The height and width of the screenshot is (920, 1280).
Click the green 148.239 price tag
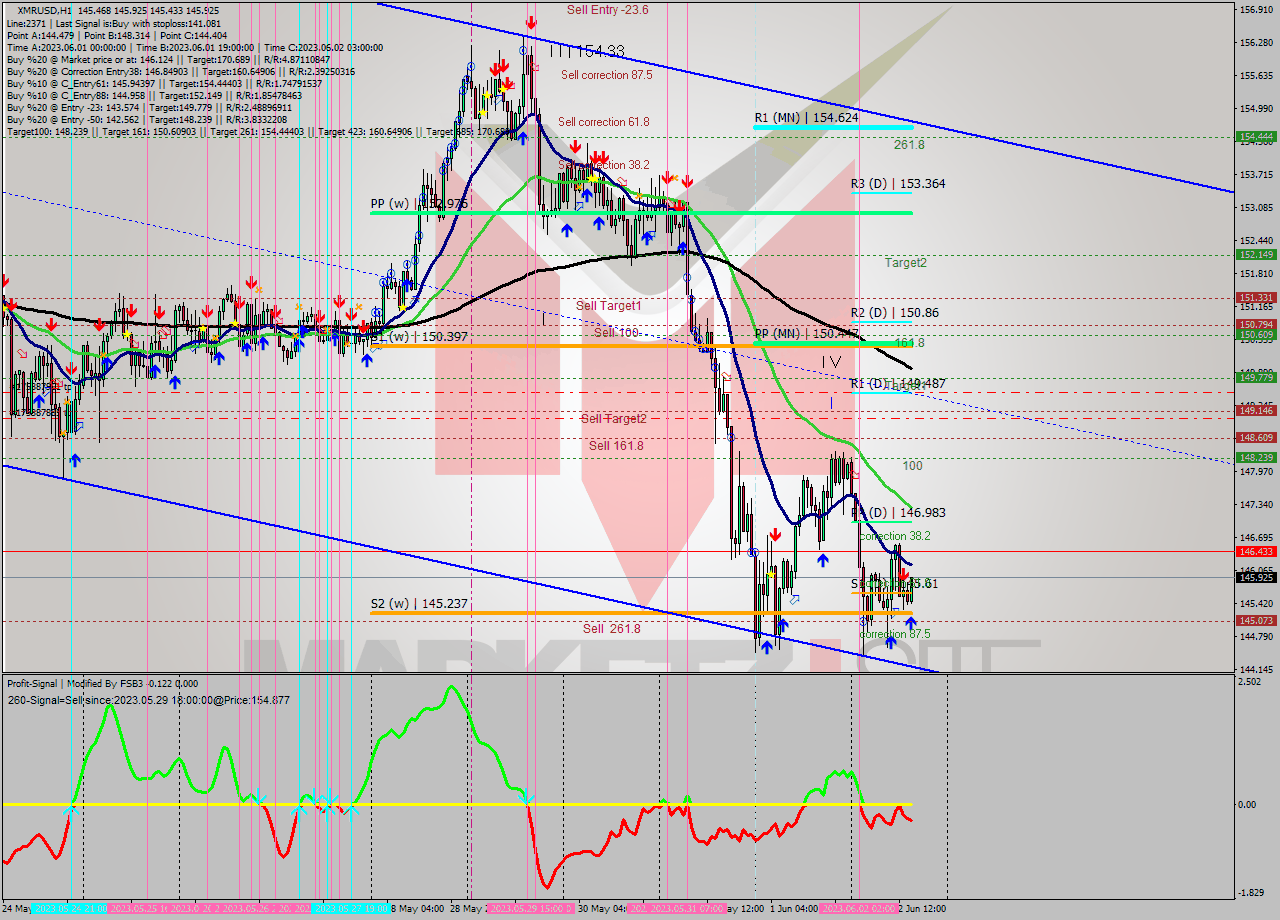(x=1255, y=457)
